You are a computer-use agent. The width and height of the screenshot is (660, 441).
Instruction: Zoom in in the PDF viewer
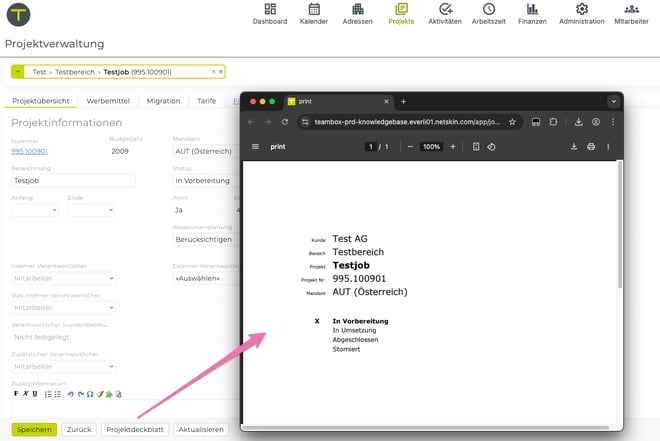click(x=453, y=146)
